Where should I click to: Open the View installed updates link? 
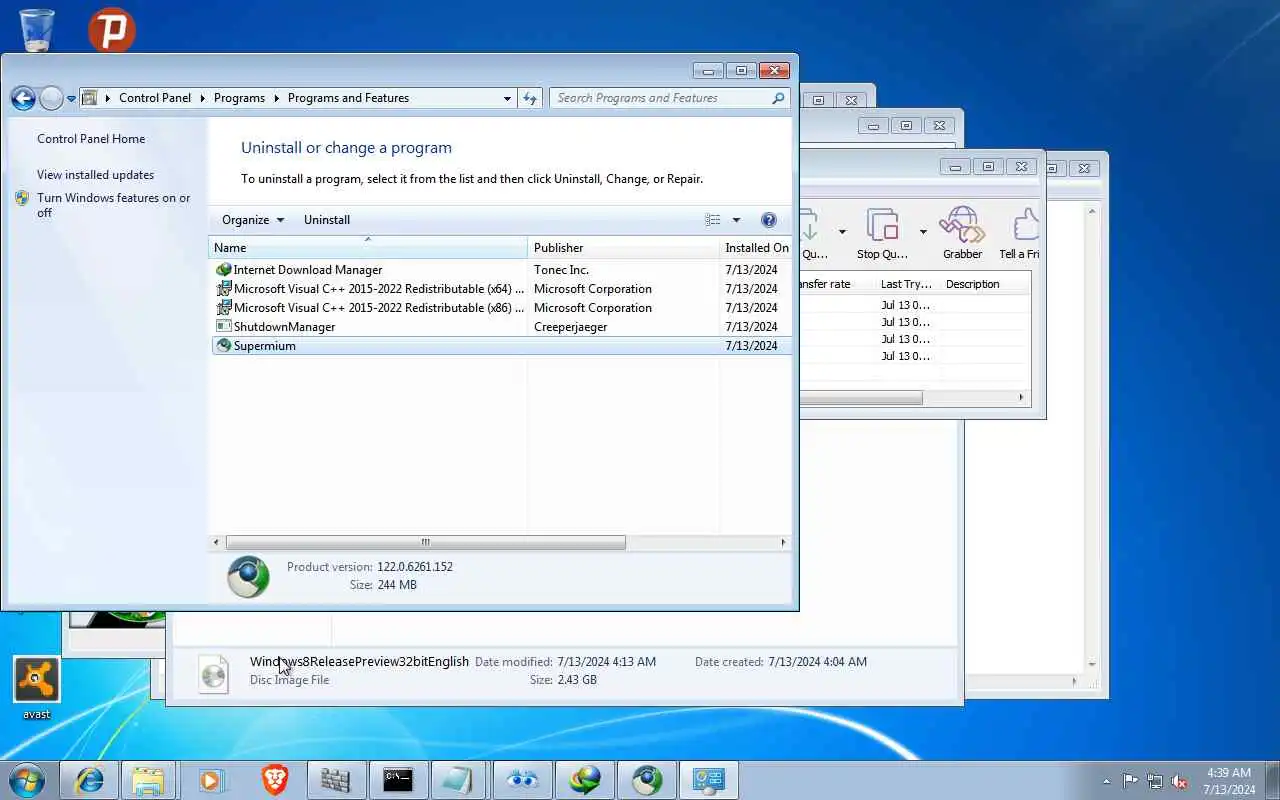(95, 175)
